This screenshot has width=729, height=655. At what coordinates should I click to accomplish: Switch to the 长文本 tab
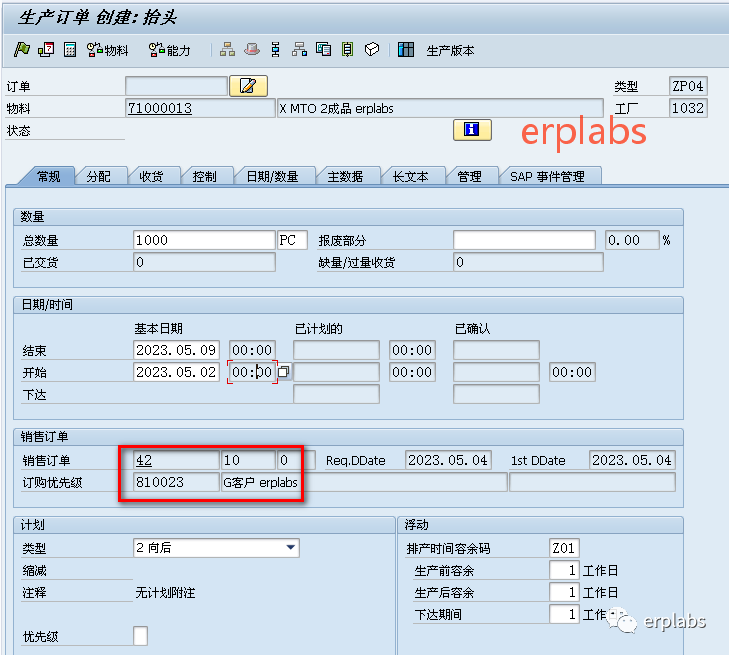point(410,177)
